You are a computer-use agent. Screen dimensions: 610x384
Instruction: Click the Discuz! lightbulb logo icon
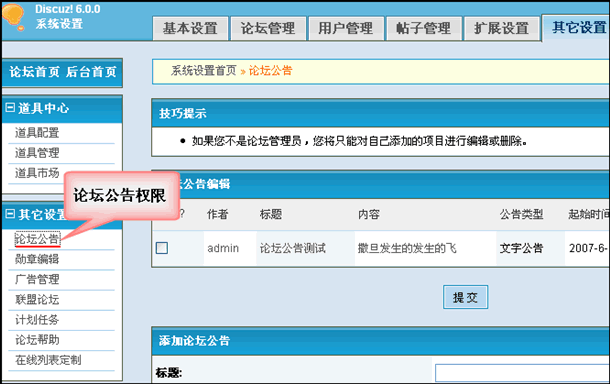(13, 16)
